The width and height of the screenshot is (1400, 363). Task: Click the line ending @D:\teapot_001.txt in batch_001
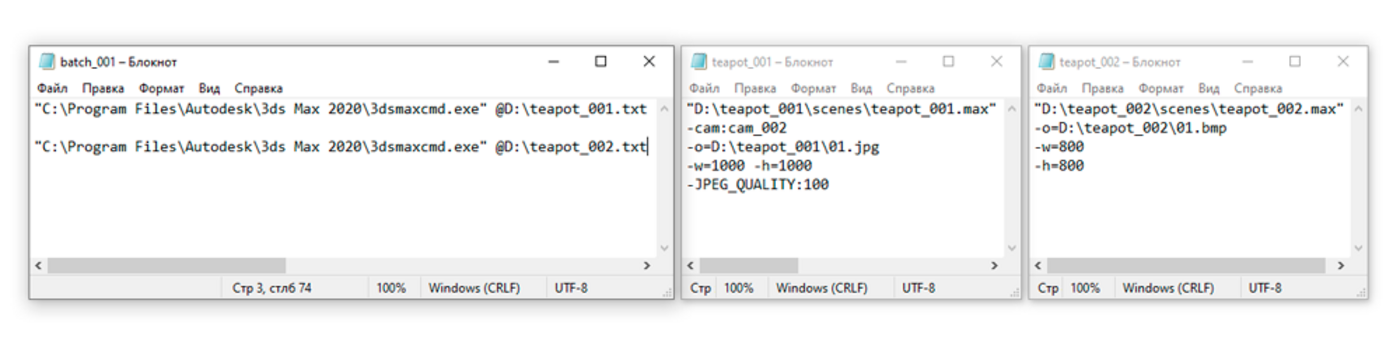coord(340,109)
